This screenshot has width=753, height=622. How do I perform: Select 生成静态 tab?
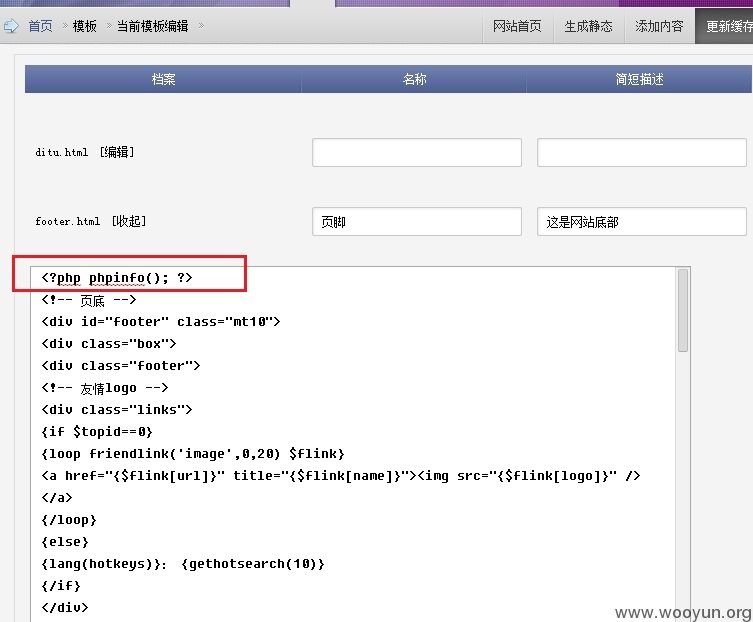click(589, 26)
